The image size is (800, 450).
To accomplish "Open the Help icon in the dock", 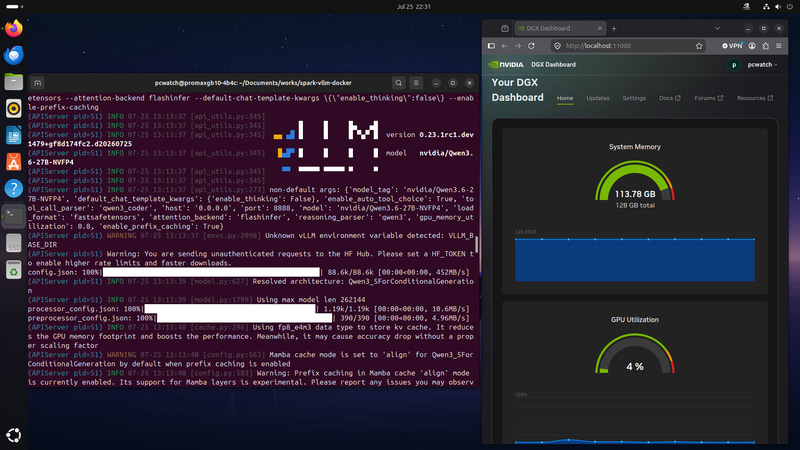I will [14, 188].
